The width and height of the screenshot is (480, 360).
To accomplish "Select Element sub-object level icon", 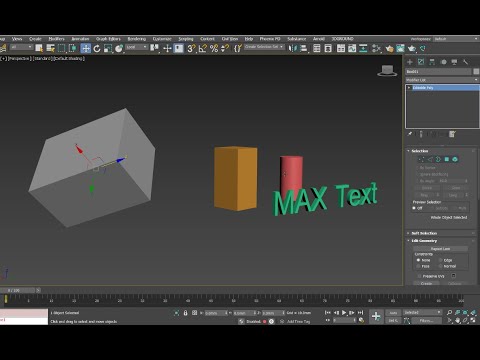I will tap(455, 159).
